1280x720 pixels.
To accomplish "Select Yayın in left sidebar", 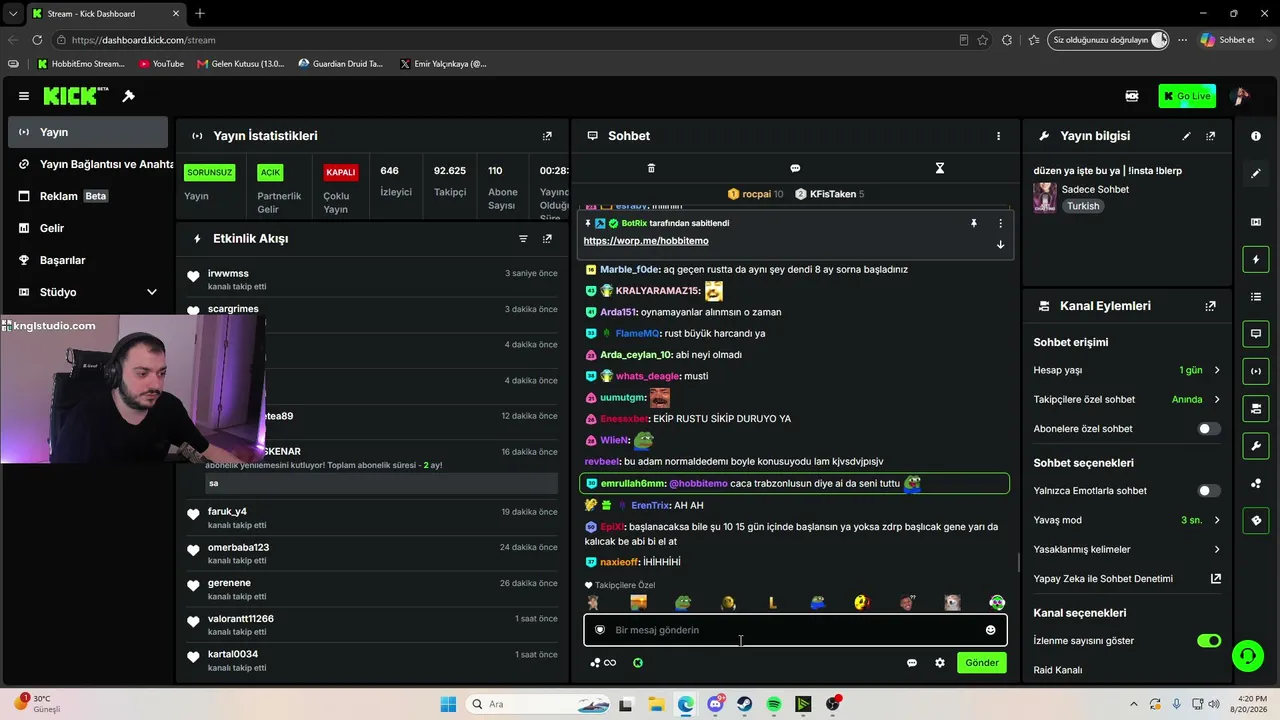I will coord(88,132).
